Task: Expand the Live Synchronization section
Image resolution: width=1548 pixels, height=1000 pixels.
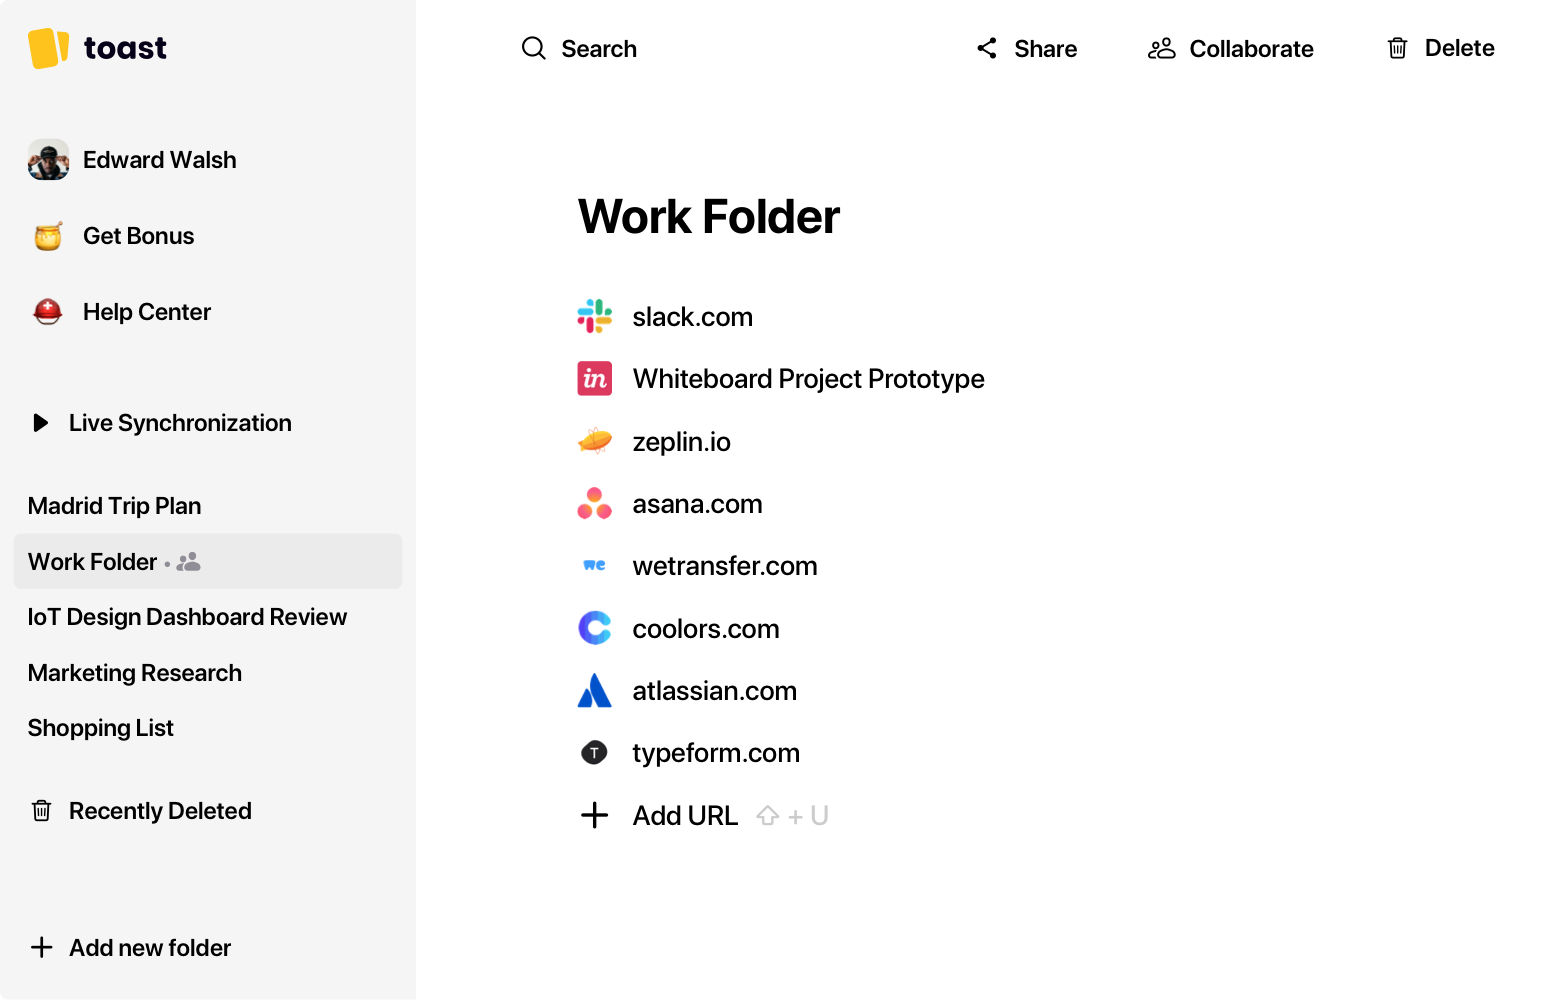Action: point(41,423)
